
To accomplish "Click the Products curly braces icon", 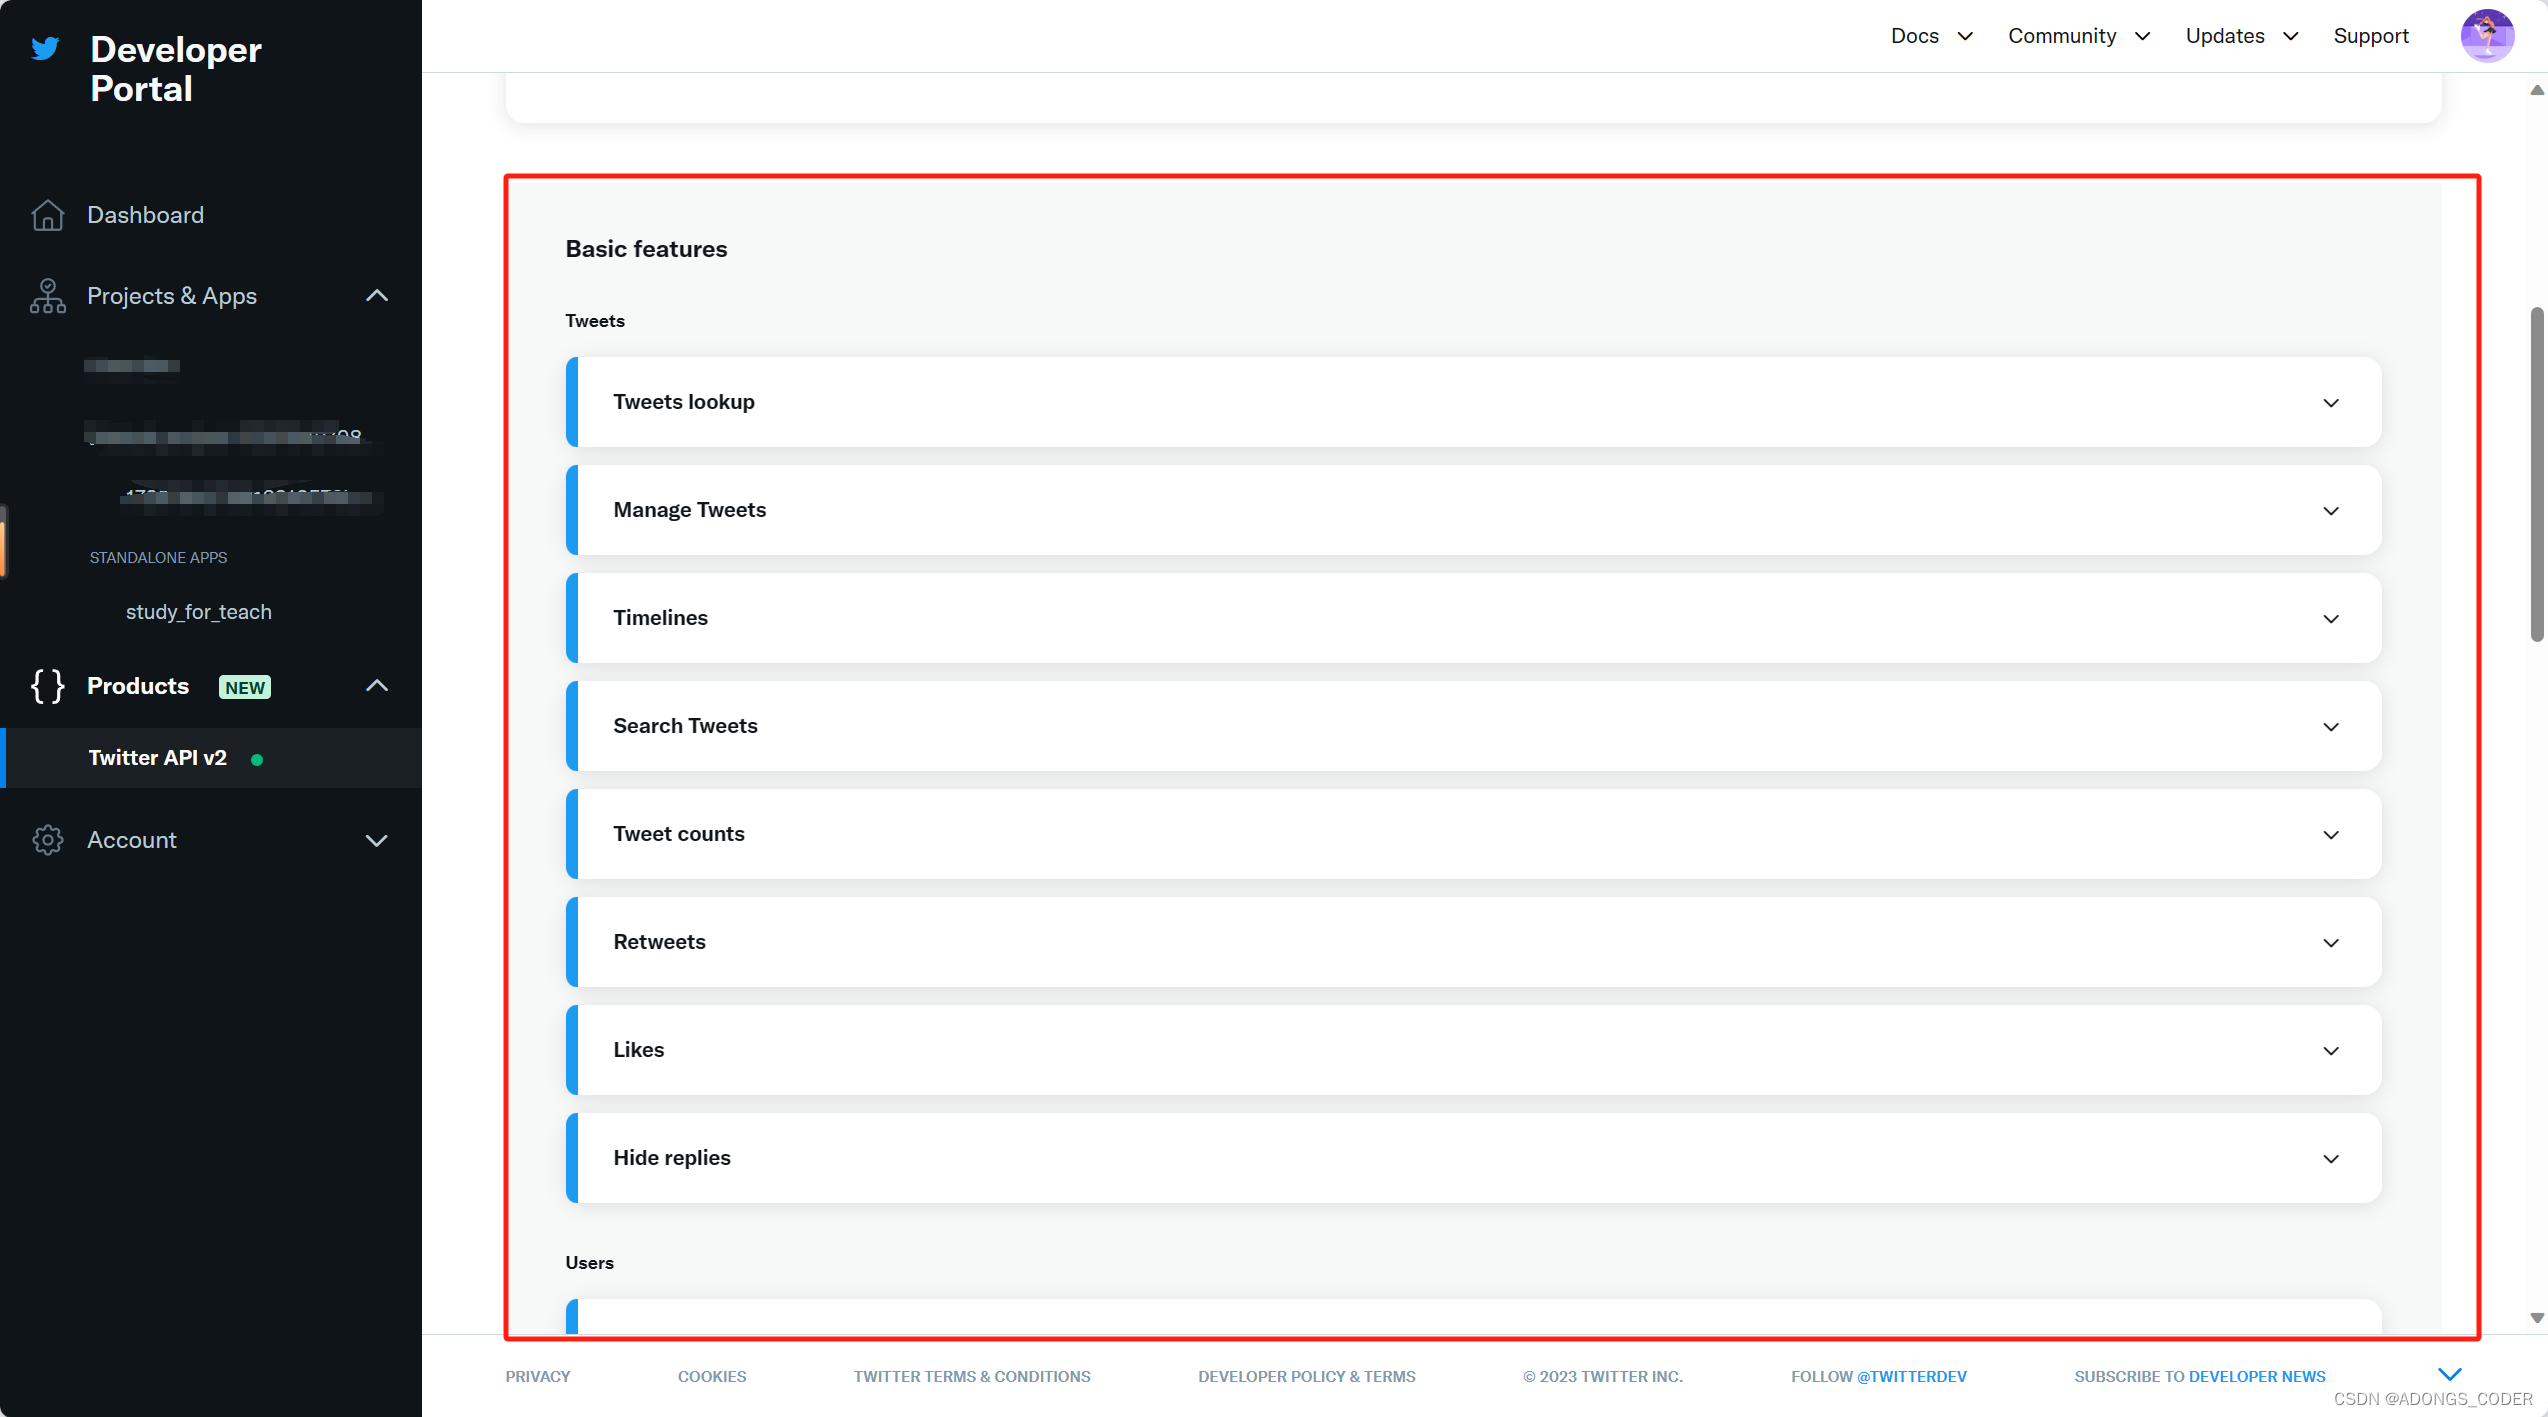I will (47, 686).
